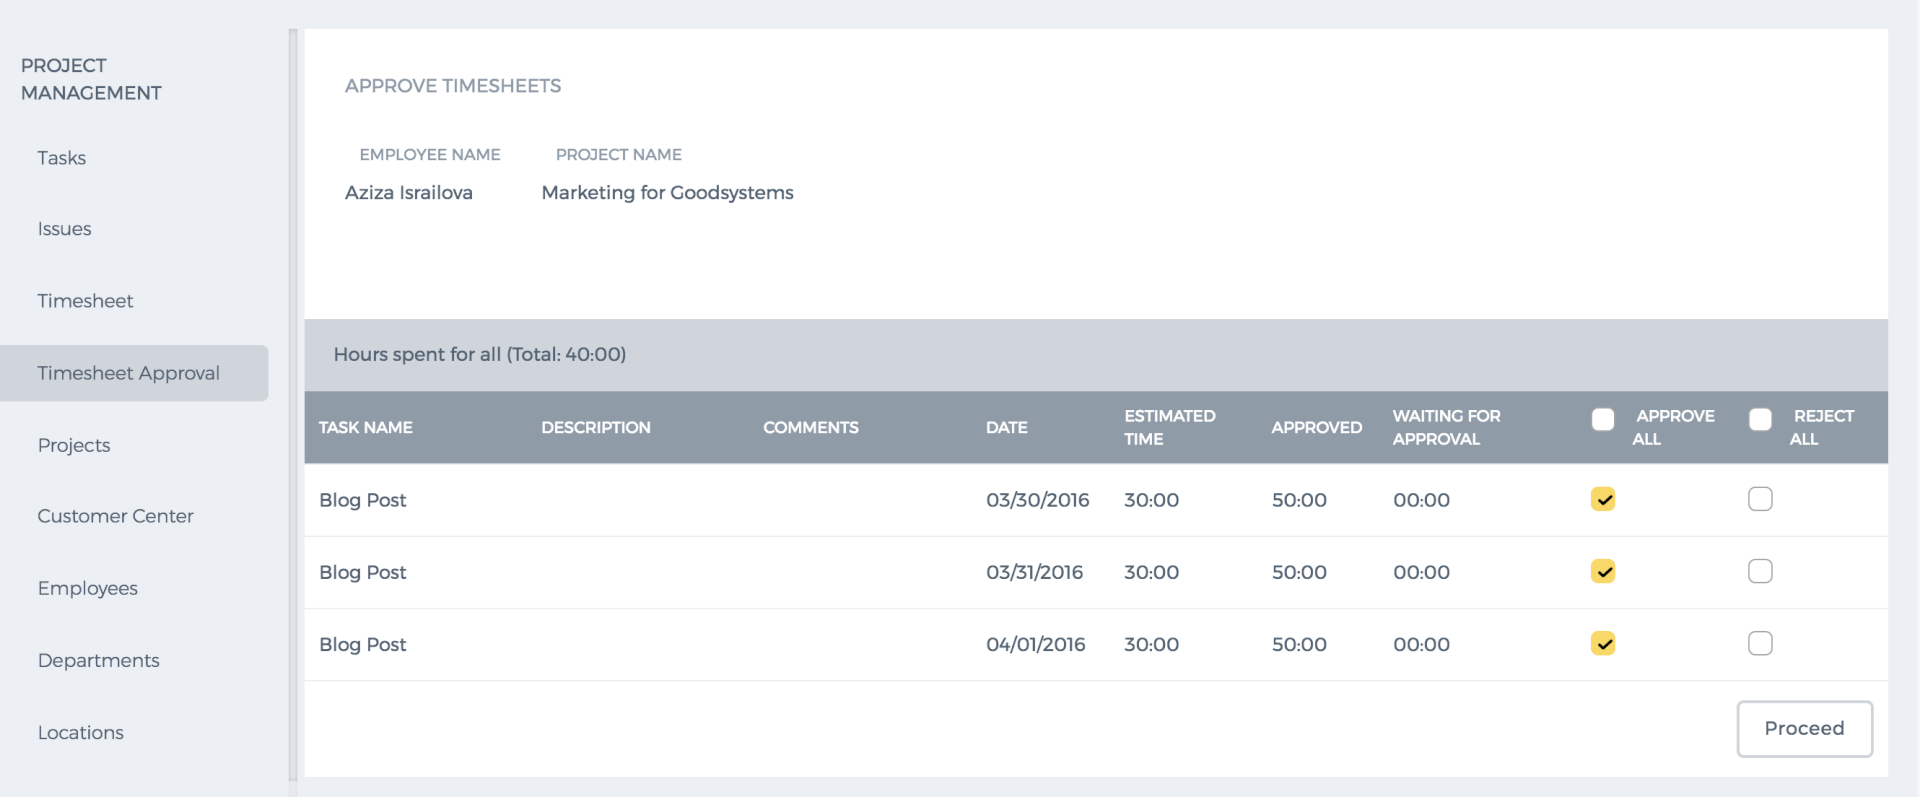This screenshot has height=797, width=1920.
Task: Go to Issues section
Action: 64,229
